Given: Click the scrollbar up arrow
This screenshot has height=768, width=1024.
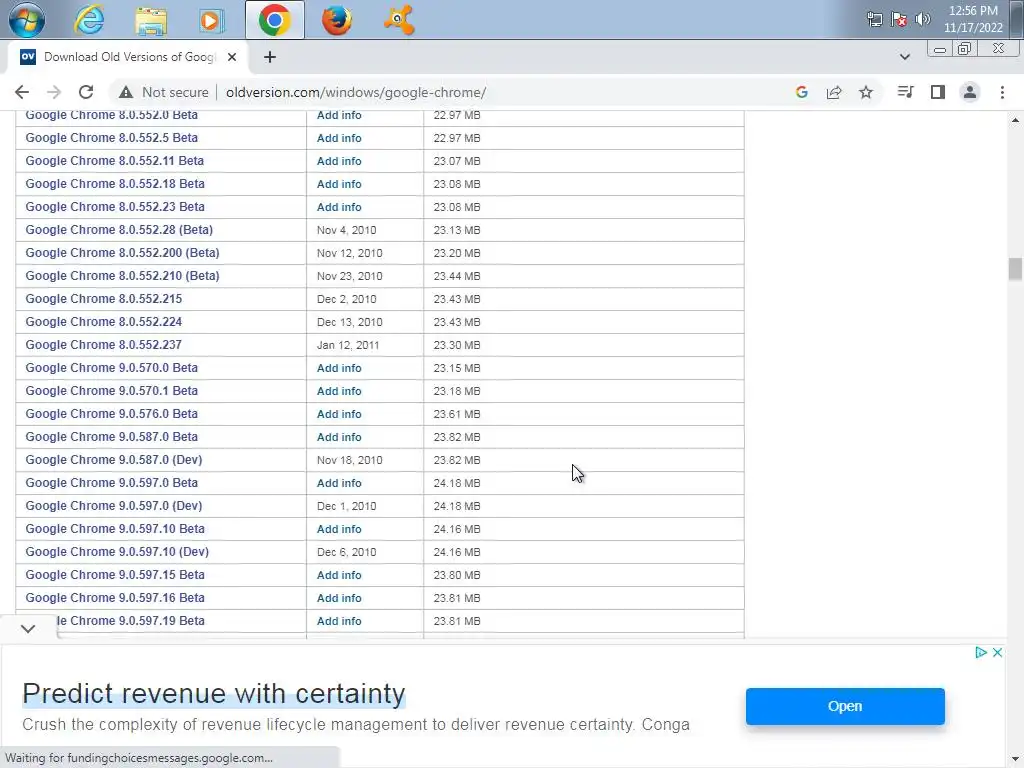Looking at the screenshot, I should (1015, 120).
